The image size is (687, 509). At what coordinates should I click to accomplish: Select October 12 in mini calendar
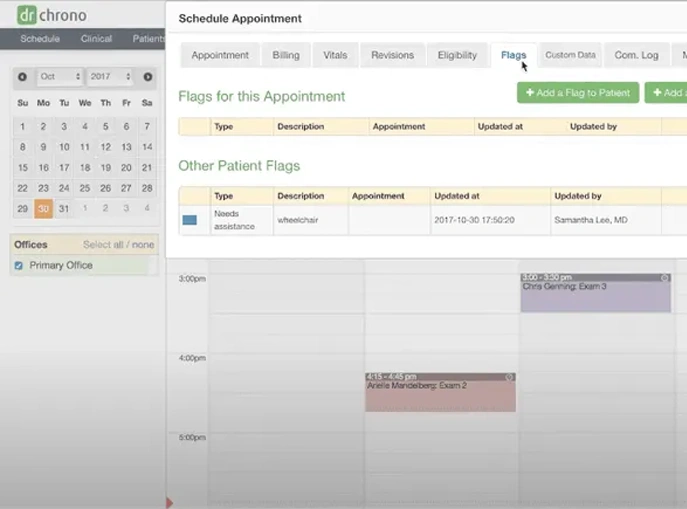[x=106, y=147]
